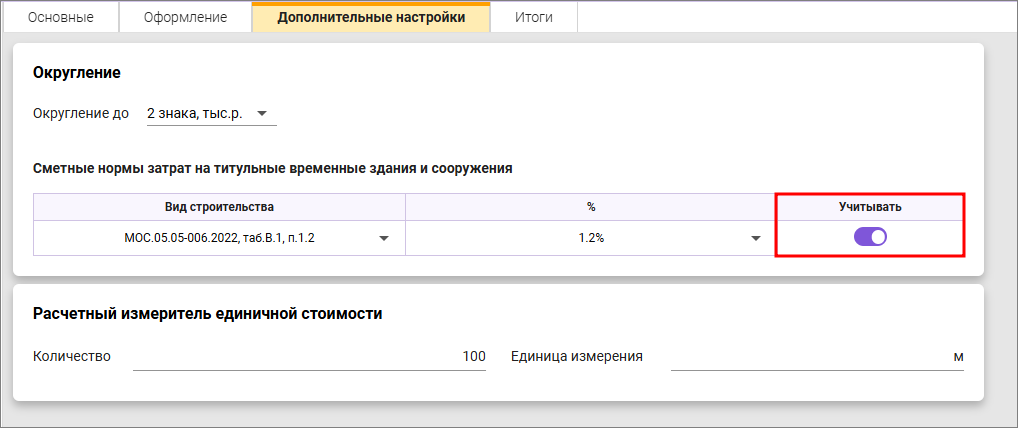Toggle the Учитывать switch
The height and width of the screenshot is (428, 1018).
coord(870,237)
